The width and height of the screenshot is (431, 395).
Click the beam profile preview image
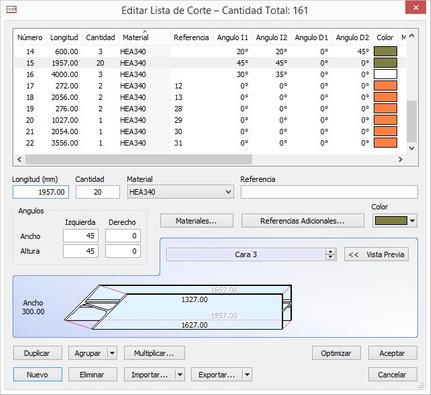point(178,307)
